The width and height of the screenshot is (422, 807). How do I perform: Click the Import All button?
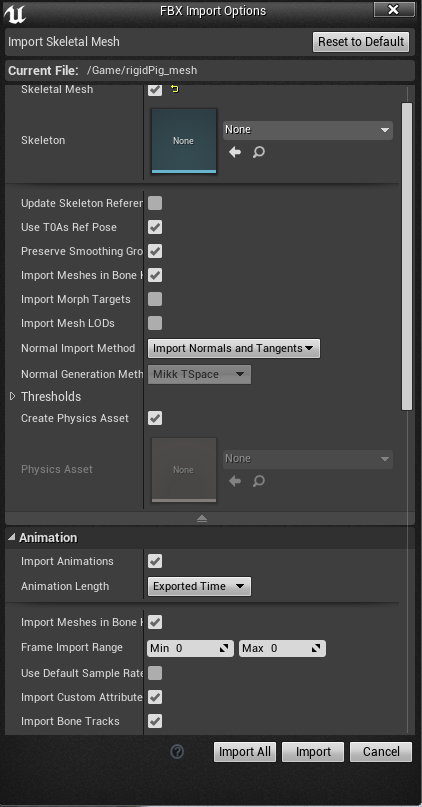(x=245, y=752)
